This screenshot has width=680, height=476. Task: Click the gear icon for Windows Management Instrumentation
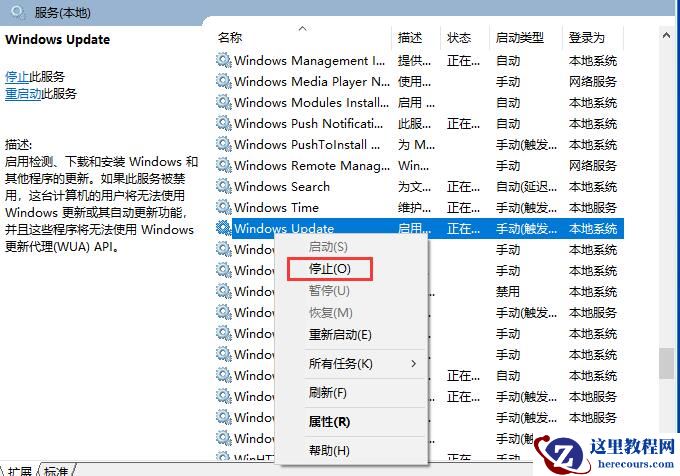point(224,60)
